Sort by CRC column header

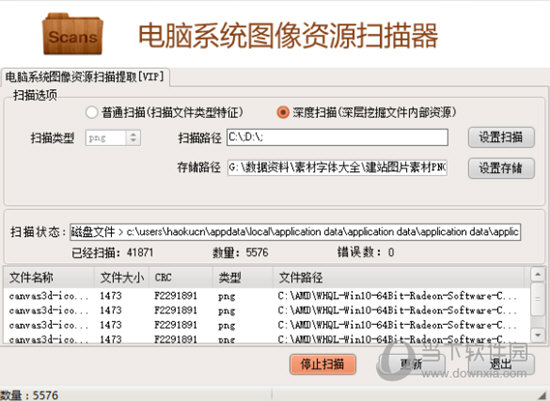pyautogui.click(x=181, y=278)
